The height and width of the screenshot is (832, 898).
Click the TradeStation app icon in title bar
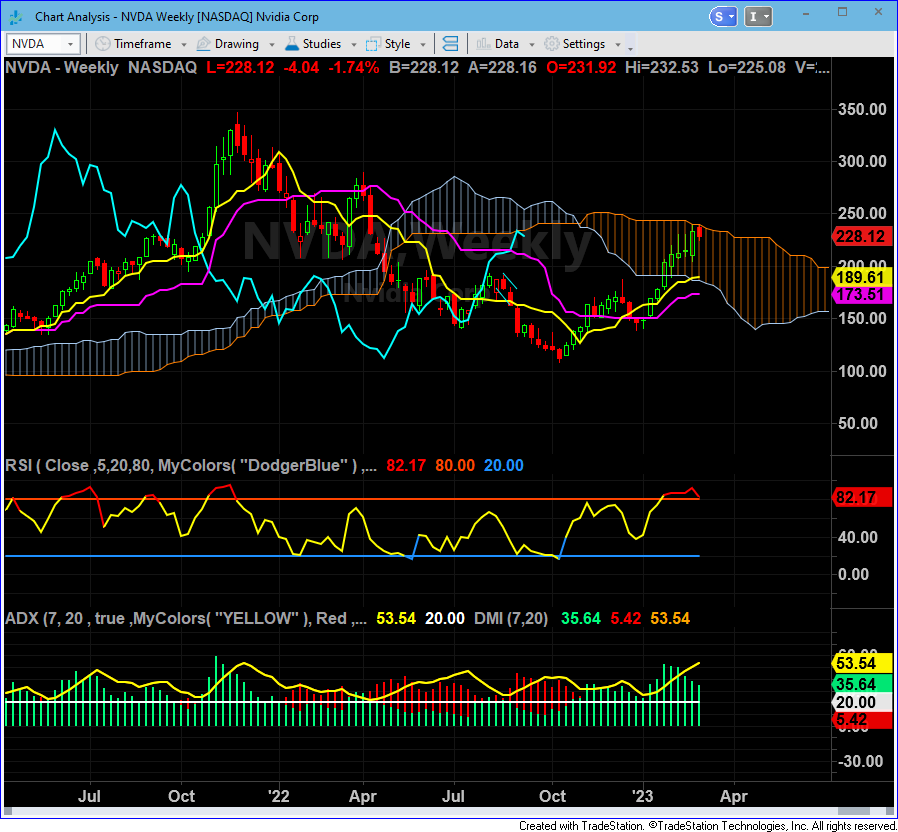tap(17, 17)
